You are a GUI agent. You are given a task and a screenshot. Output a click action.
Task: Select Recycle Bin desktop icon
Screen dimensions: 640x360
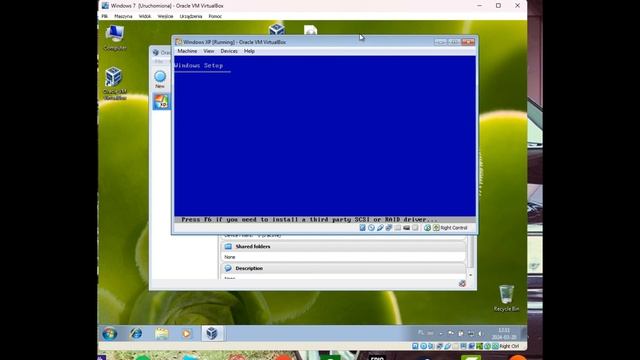point(506,298)
